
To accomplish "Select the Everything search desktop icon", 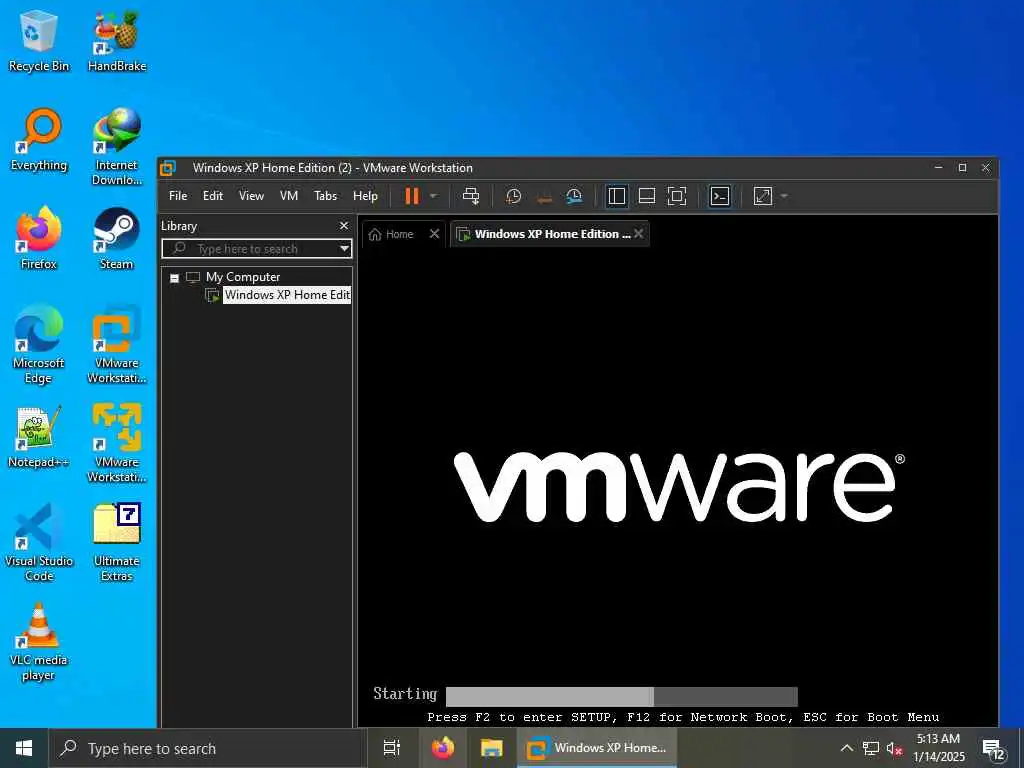I will (x=39, y=140).
